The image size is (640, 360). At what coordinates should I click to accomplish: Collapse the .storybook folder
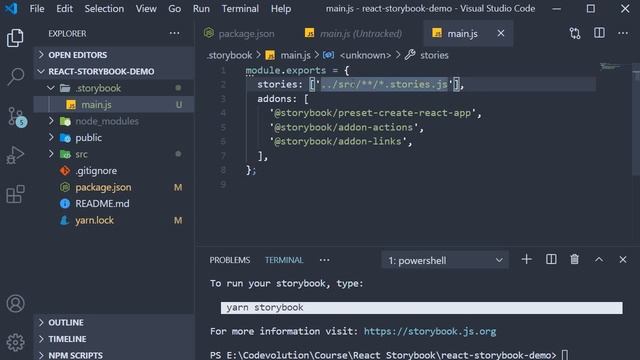[114, 88]
